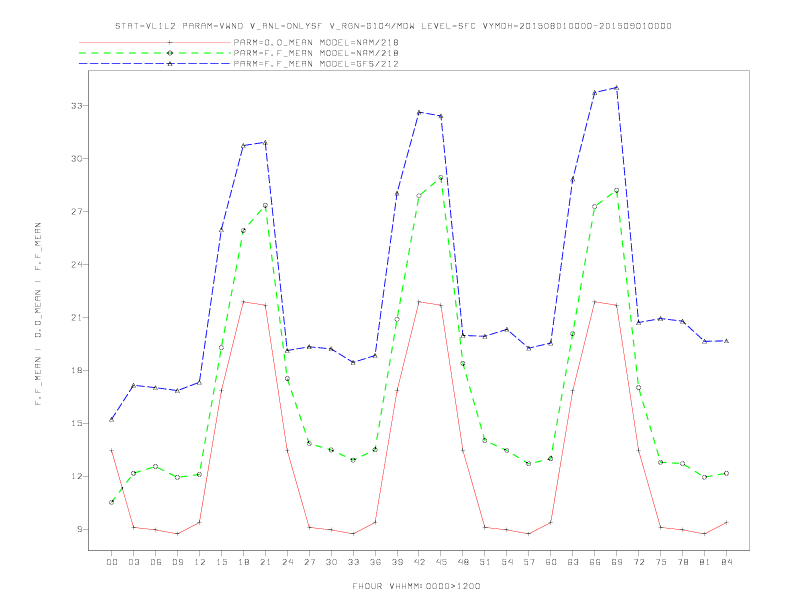792x612 pixels.
Task: Click red plus data point at hour 00
Action: click(112, 450)
